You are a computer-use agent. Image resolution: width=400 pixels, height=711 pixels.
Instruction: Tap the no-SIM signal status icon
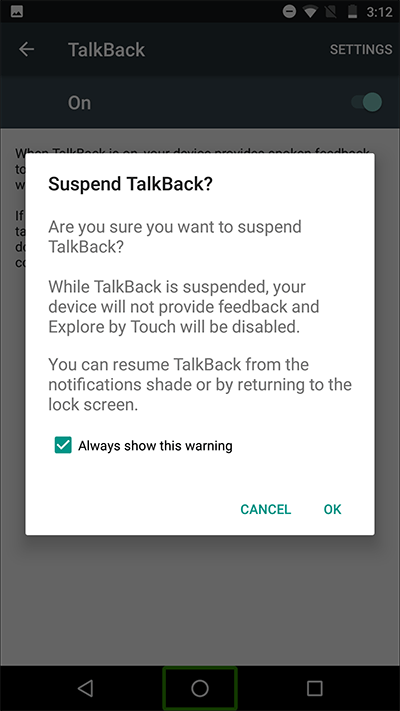click(x=332, y=12)
